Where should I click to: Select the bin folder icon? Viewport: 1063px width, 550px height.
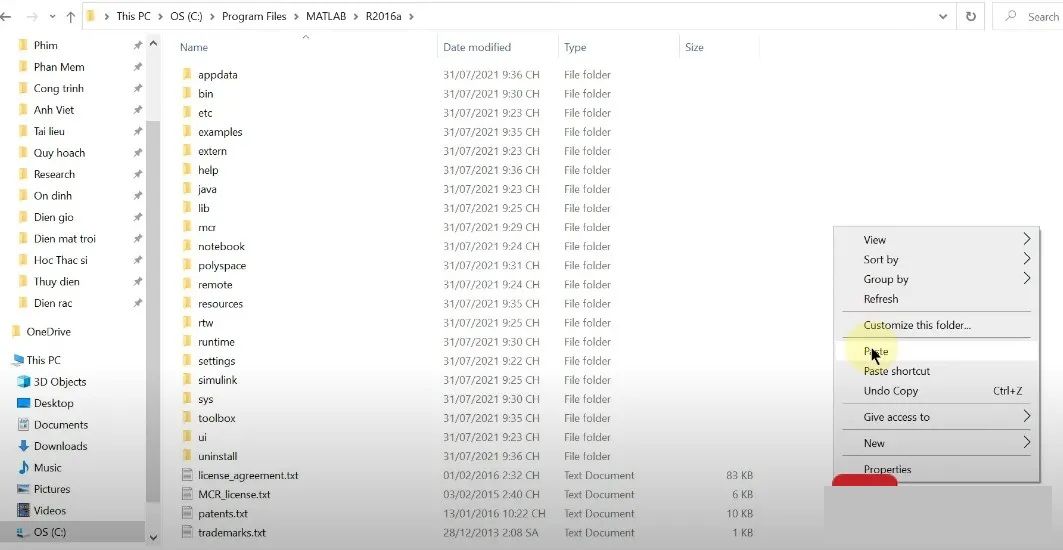coord(187,94)
